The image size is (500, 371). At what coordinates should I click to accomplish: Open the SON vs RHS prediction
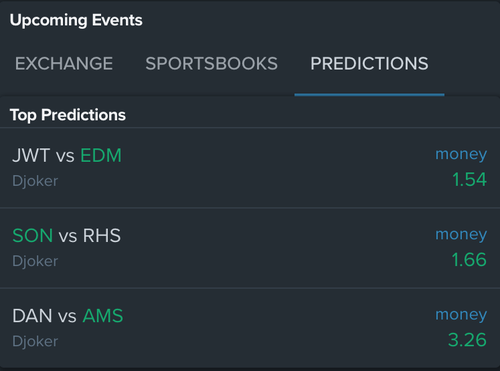pos(250,248)
